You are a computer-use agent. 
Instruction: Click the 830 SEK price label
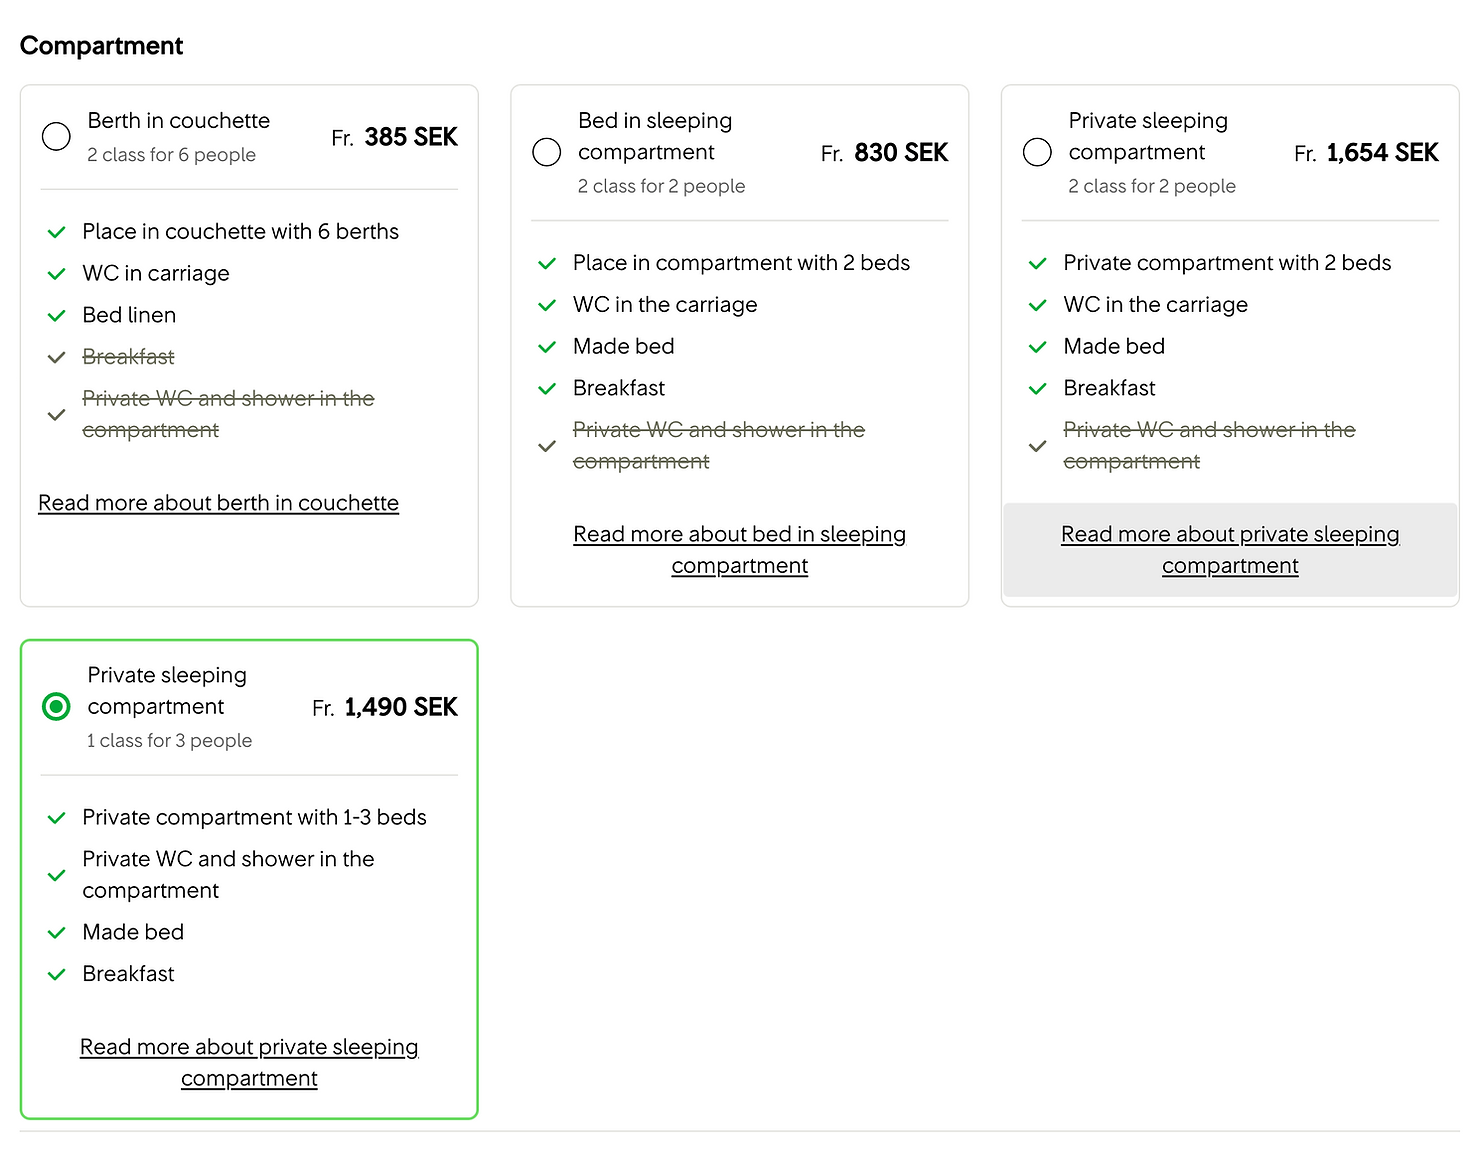coord(884,153)
